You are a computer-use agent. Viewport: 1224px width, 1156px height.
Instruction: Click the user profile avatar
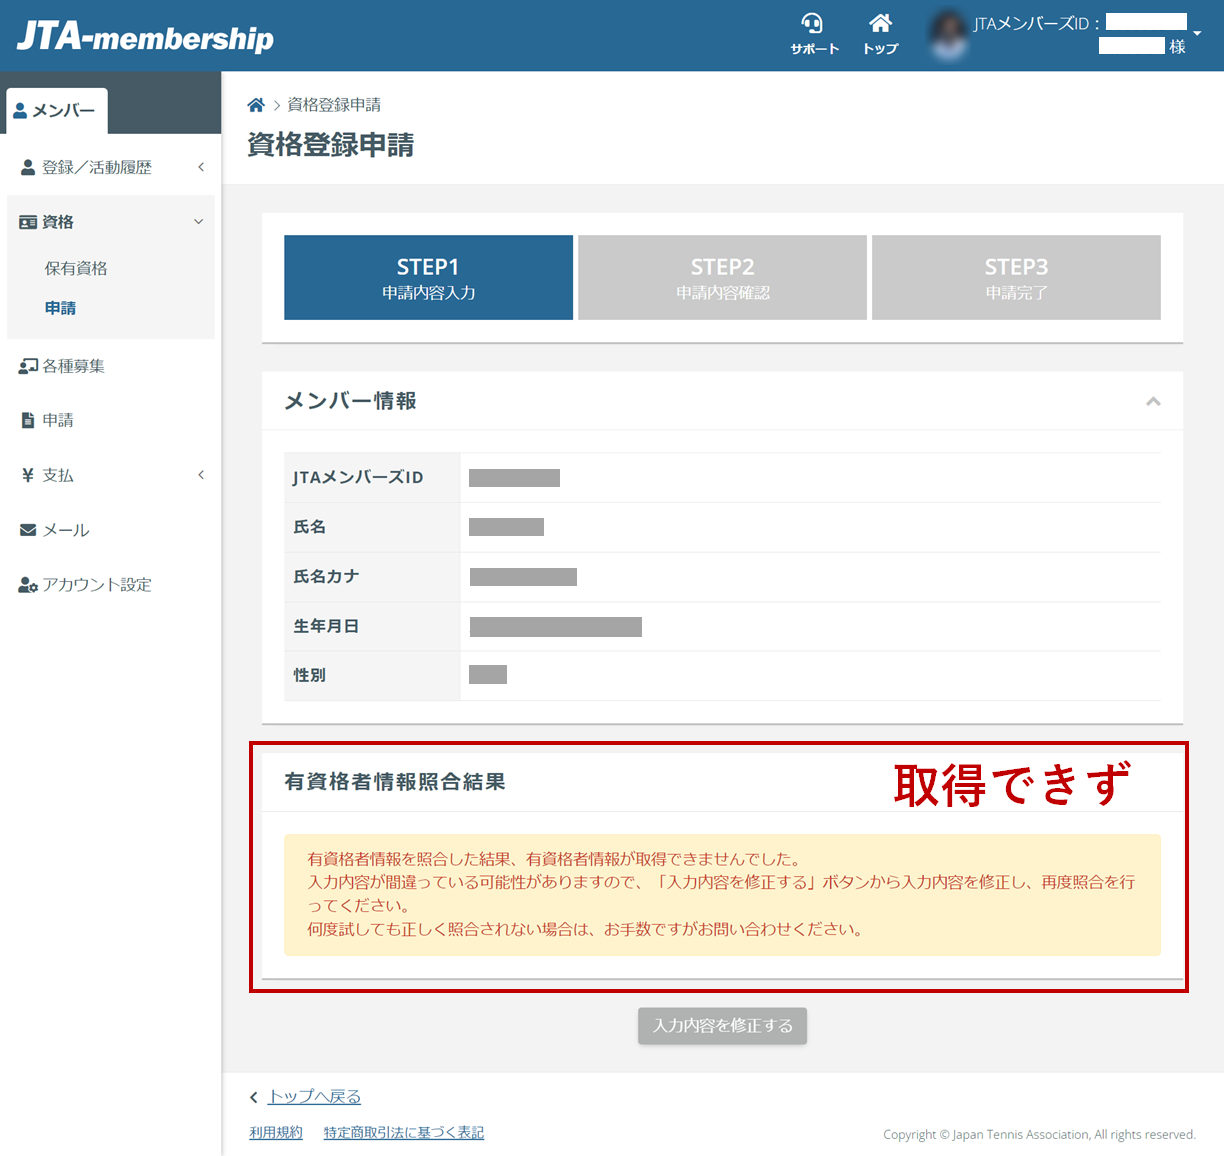(x=948, y=35)
